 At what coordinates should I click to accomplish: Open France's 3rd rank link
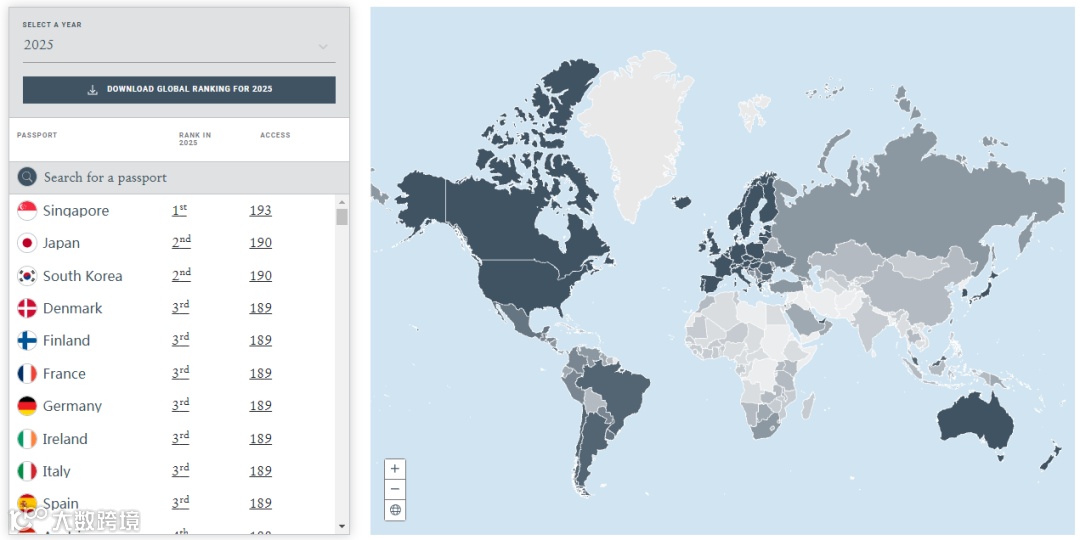180,373
